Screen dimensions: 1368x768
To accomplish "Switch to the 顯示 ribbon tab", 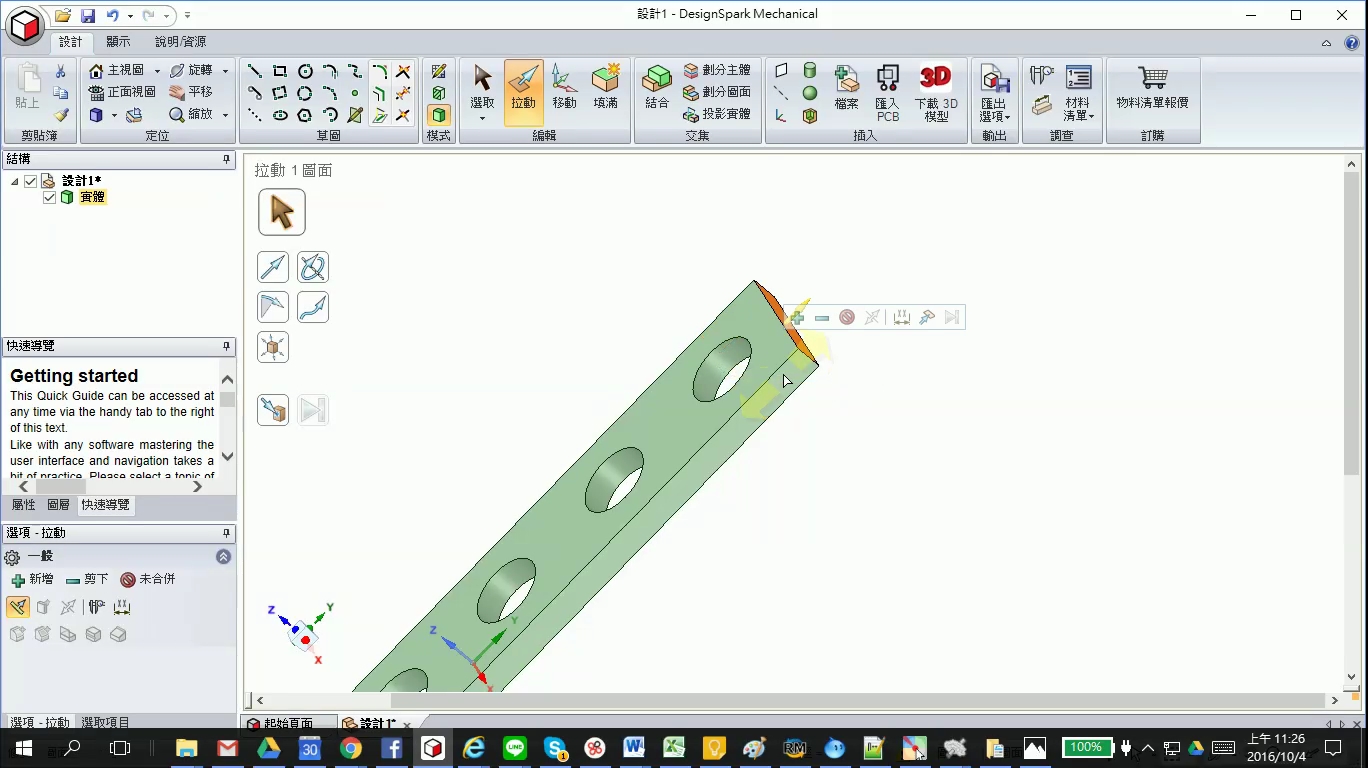I will (x=118, y=42).
